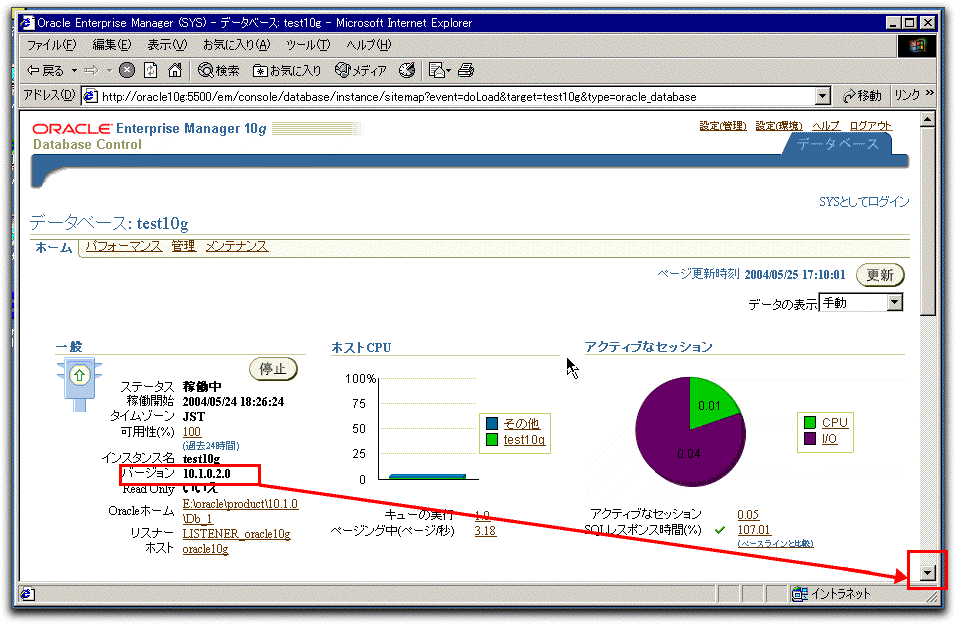Viewport: 956px width, 624px height.
Task: Switch to the メンテナンス tab
Action: click(x=237, y=246)
